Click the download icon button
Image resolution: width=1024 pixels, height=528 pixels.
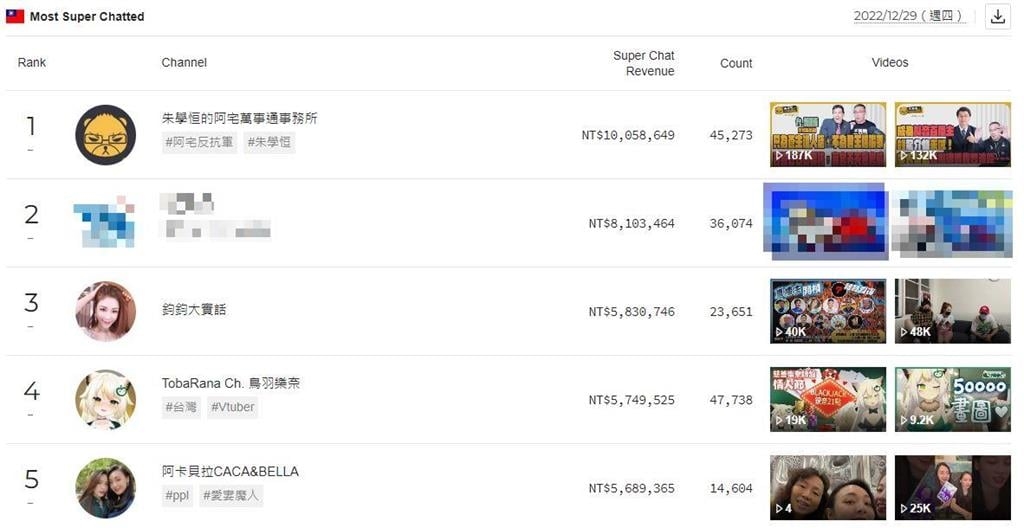coord(997,16)
